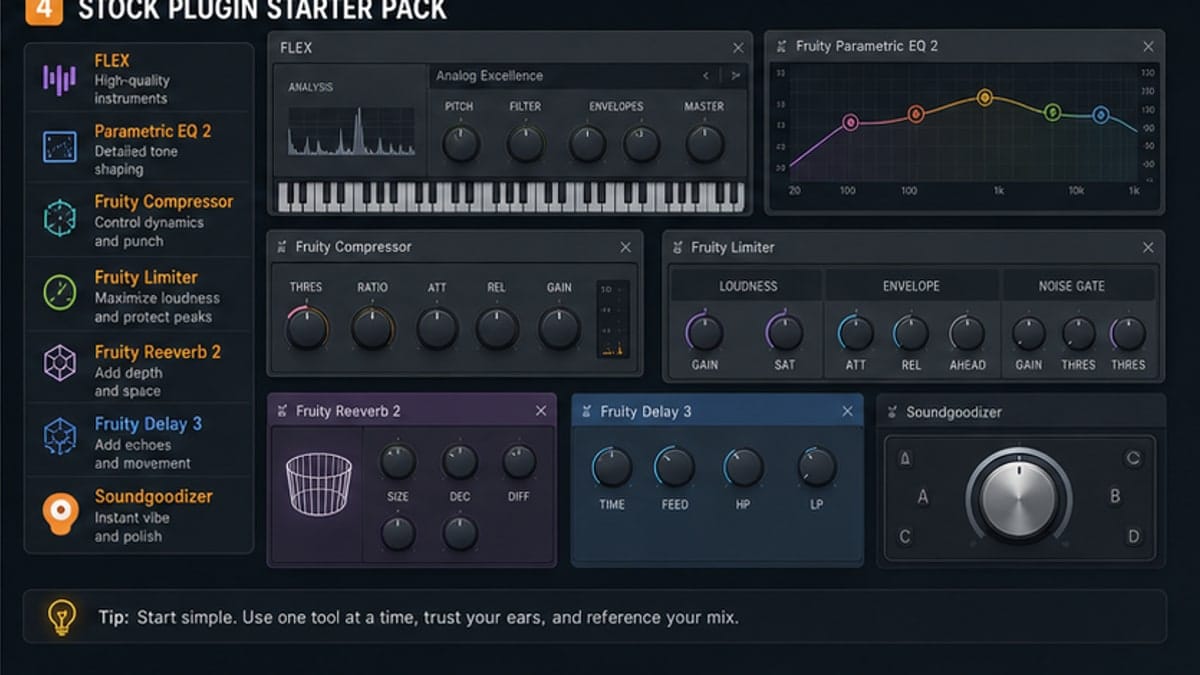Click the LP knob in Fruity Delay 3
The height and width of the screenshot is (675, 1200).
coord(817,467)
